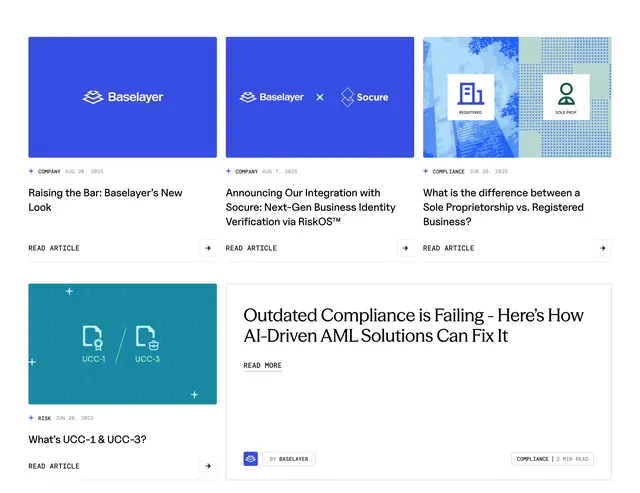This screenshot has width=640, height=493.
Task: Click arrow icon for UCC-1 & UCC-3 article
Action: point(208,466)
